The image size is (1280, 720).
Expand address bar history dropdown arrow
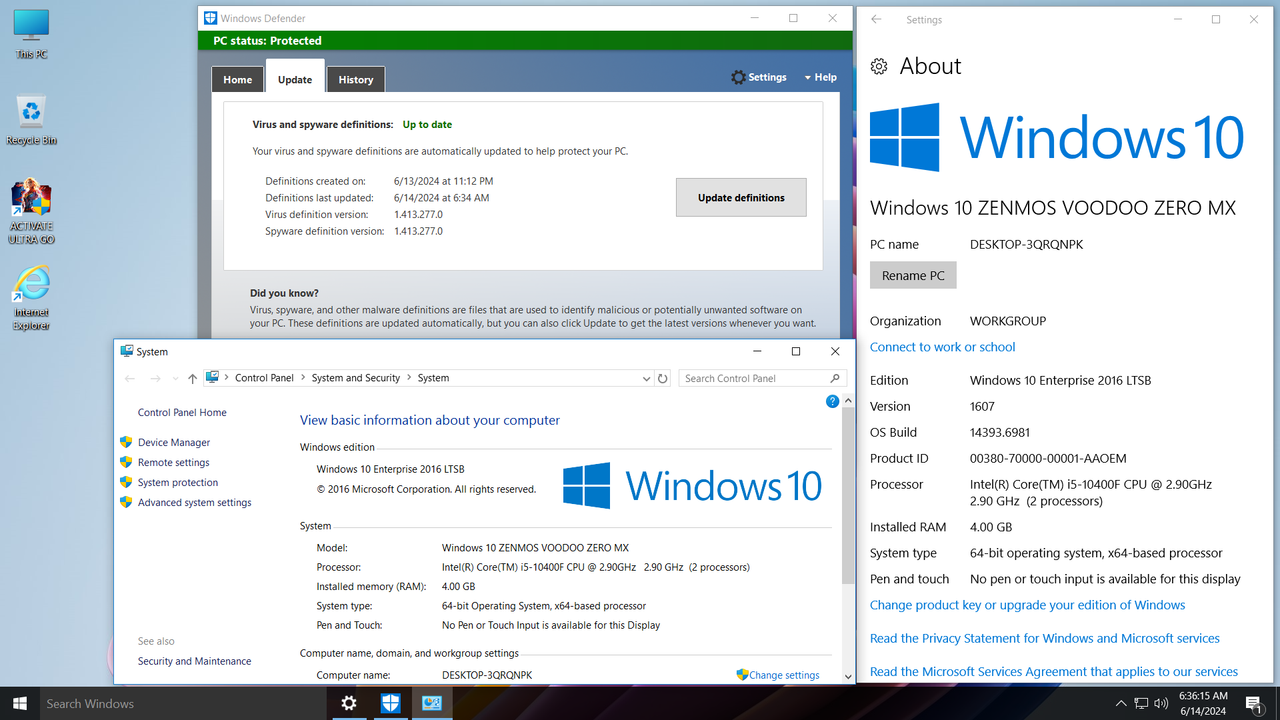click(x=646, y=379)
